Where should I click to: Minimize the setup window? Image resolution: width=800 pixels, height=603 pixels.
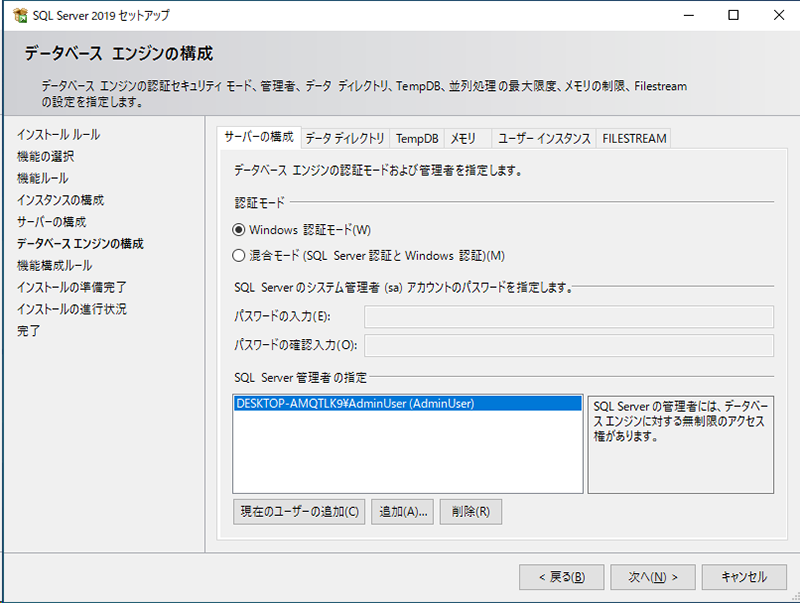(689, 15)
